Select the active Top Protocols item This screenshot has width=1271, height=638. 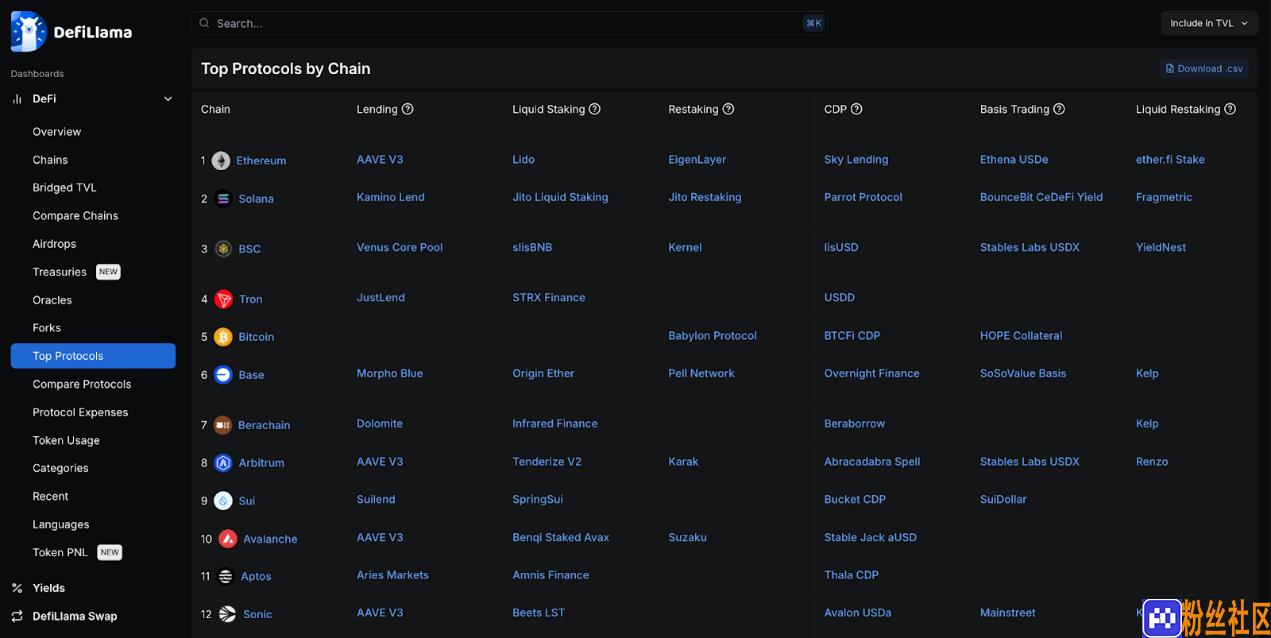[x=93, y=356]
